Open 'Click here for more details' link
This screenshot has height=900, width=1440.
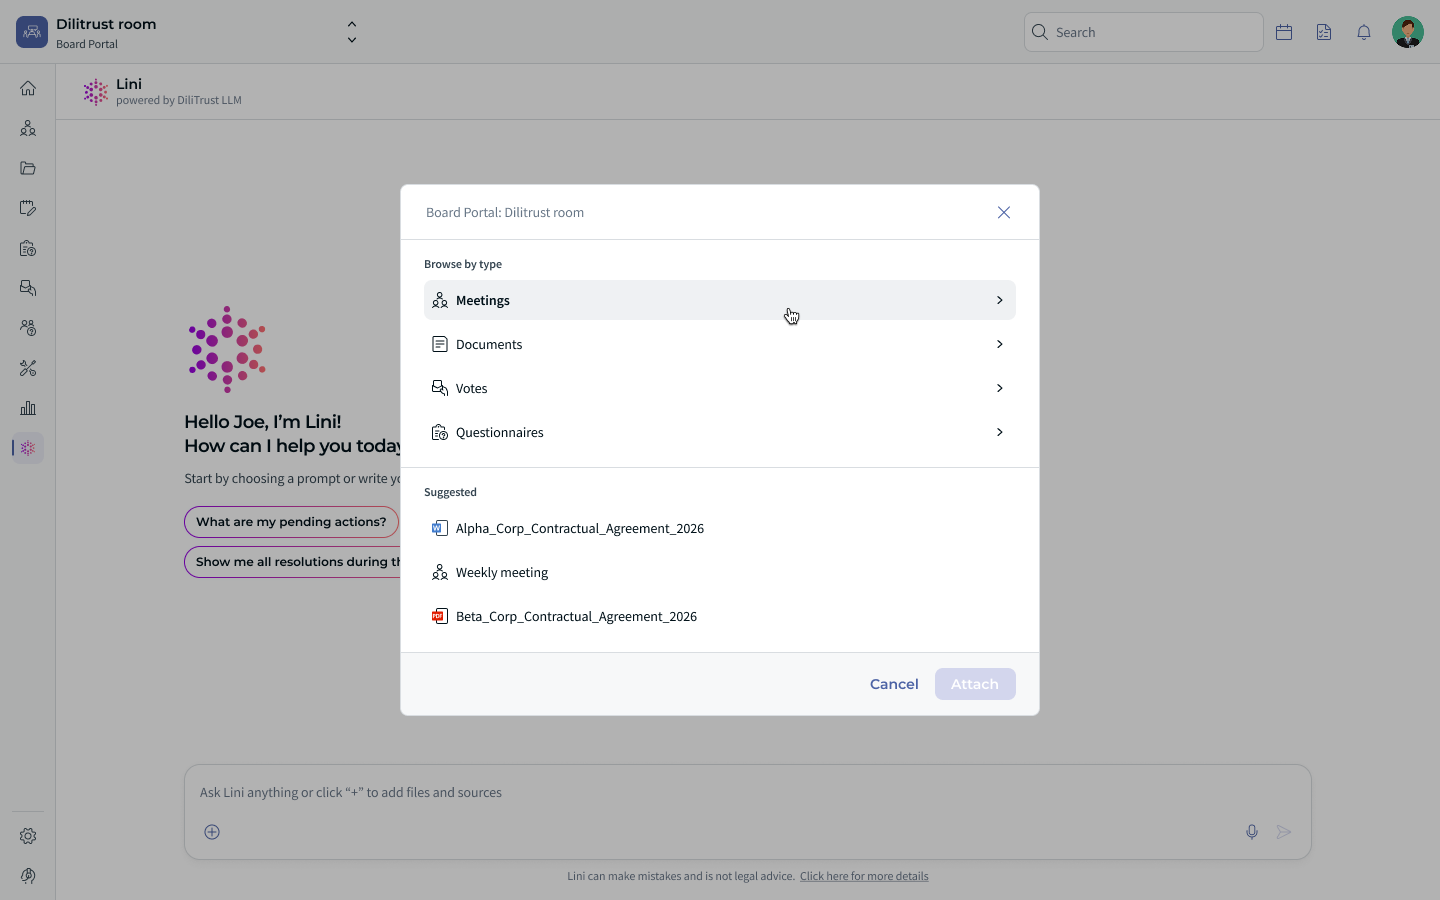pos(864,876)
